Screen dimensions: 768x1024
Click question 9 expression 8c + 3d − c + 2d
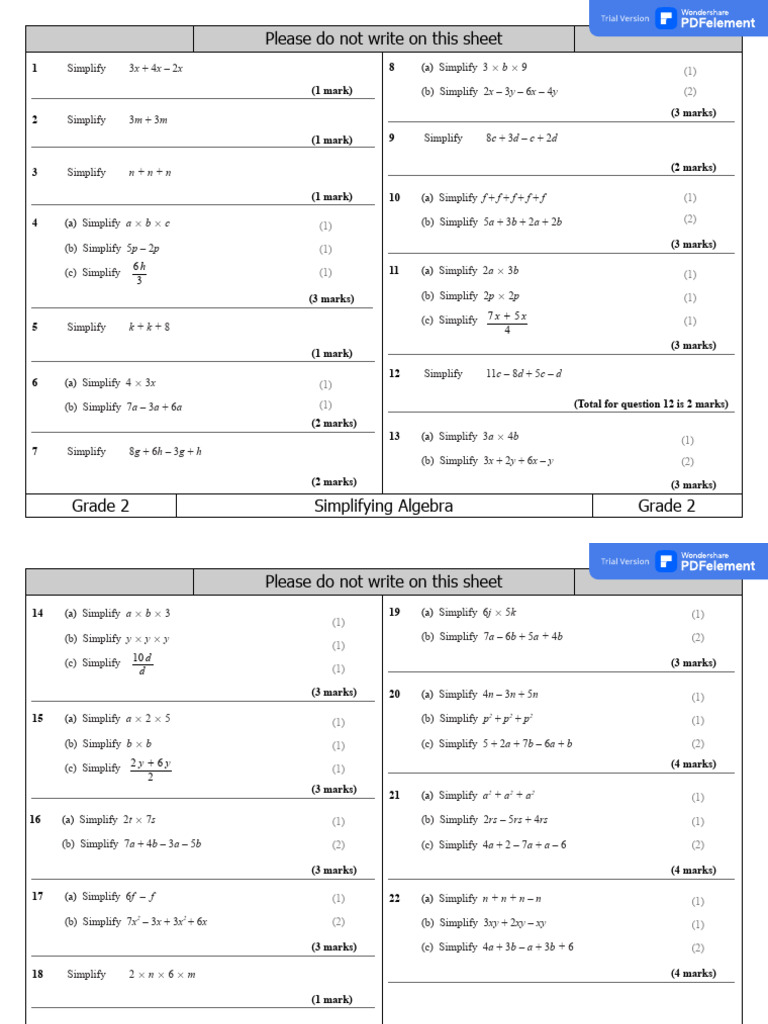521,138
